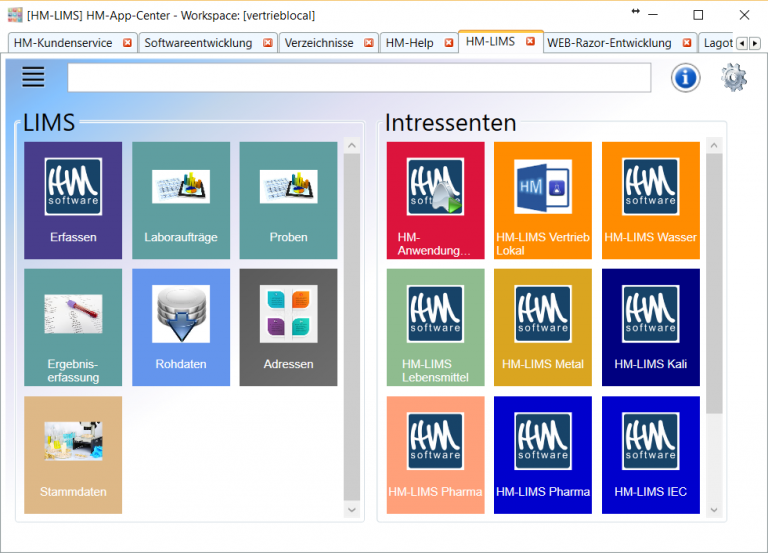
Task: Open the HM-LIMS Lebensmittel tile
Action: [435, 327]
